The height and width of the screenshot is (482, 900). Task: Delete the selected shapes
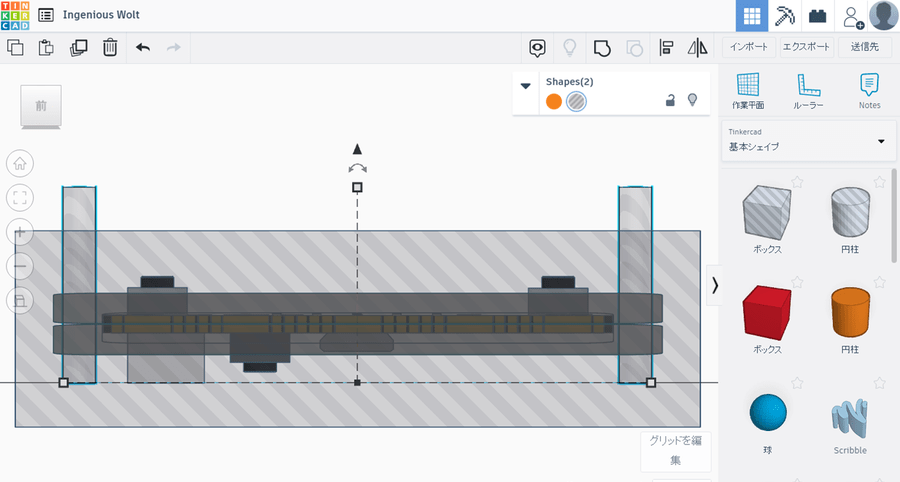click(x=110, y=48)
